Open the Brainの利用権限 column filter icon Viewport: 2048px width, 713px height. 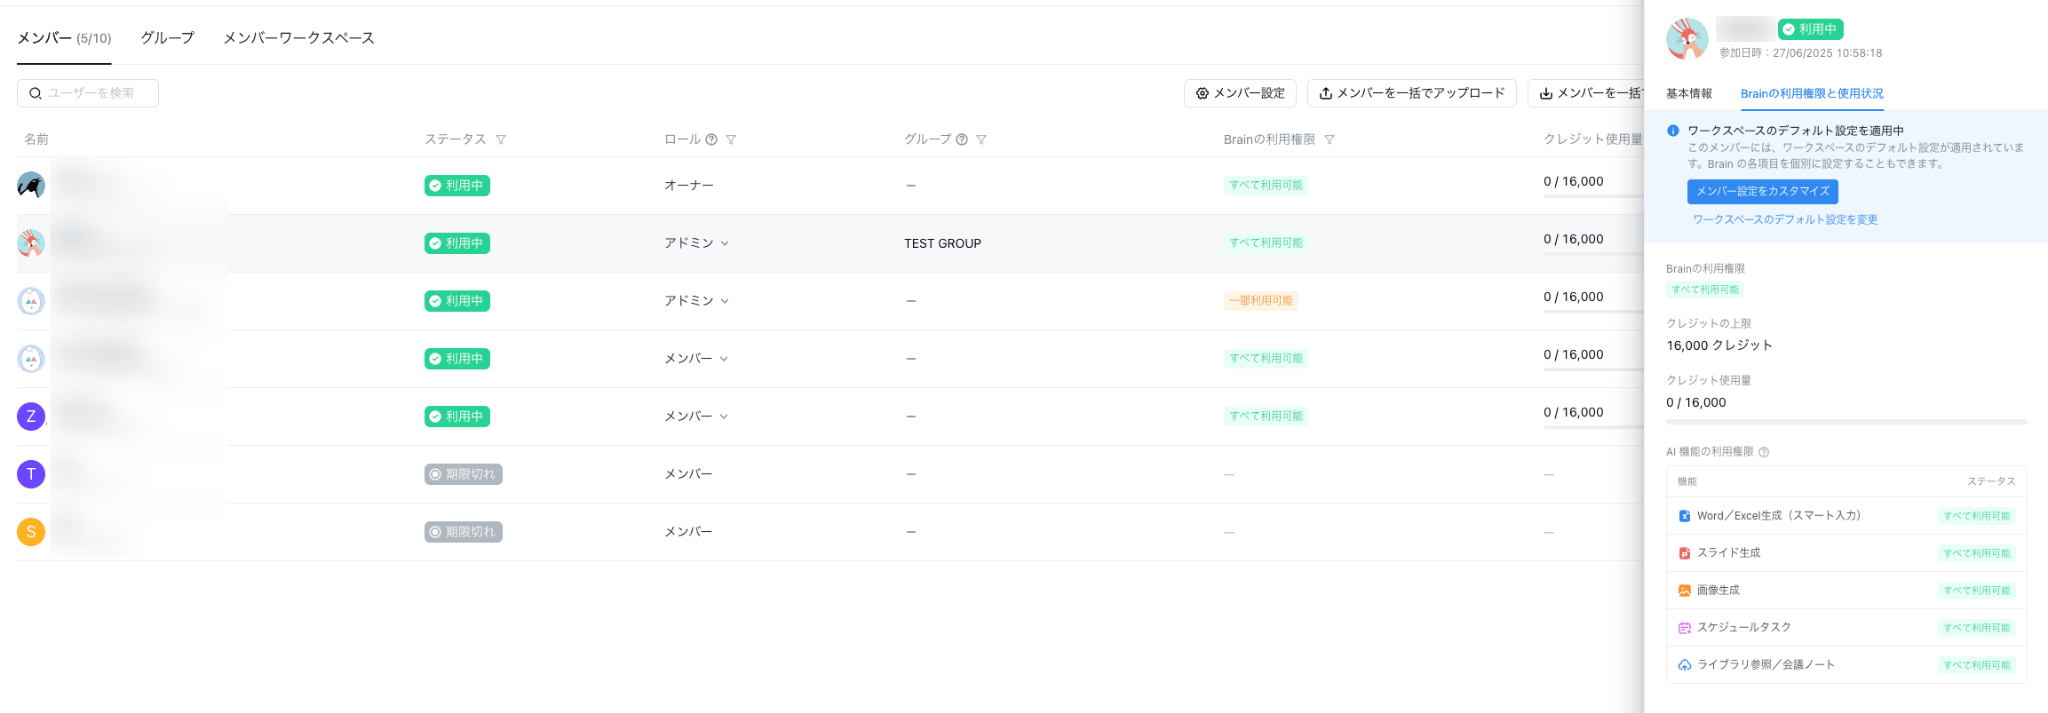click(x=1329, y=140)
